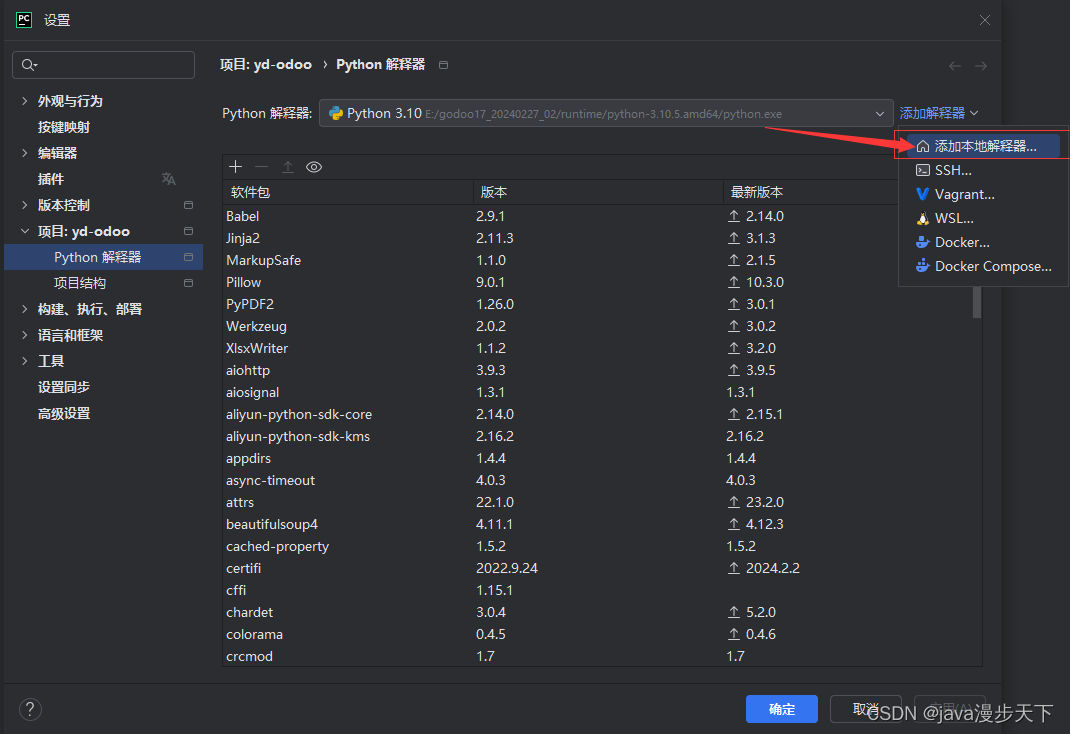This screenshot has height=734, width=1070.
Task: Open 插件 settings page
Action: [50, 179]
